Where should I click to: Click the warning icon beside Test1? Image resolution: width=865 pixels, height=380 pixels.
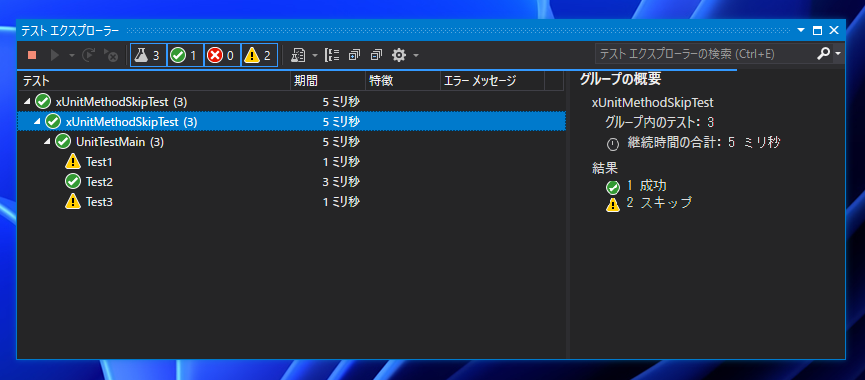pyautogui.click(x=73, y=162)
